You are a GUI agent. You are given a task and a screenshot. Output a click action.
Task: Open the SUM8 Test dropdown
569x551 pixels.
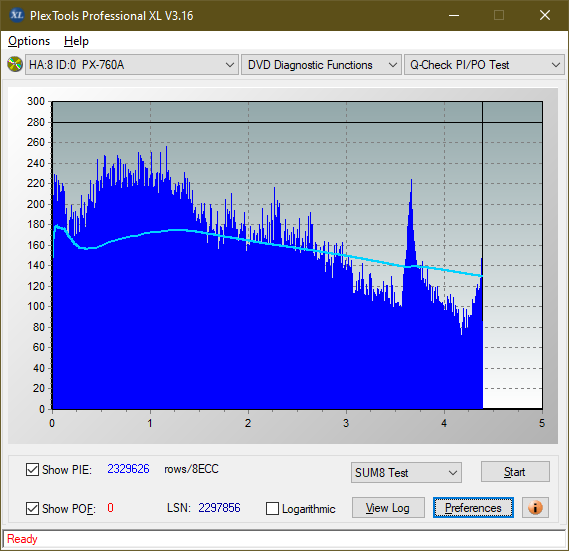point(406,473)
